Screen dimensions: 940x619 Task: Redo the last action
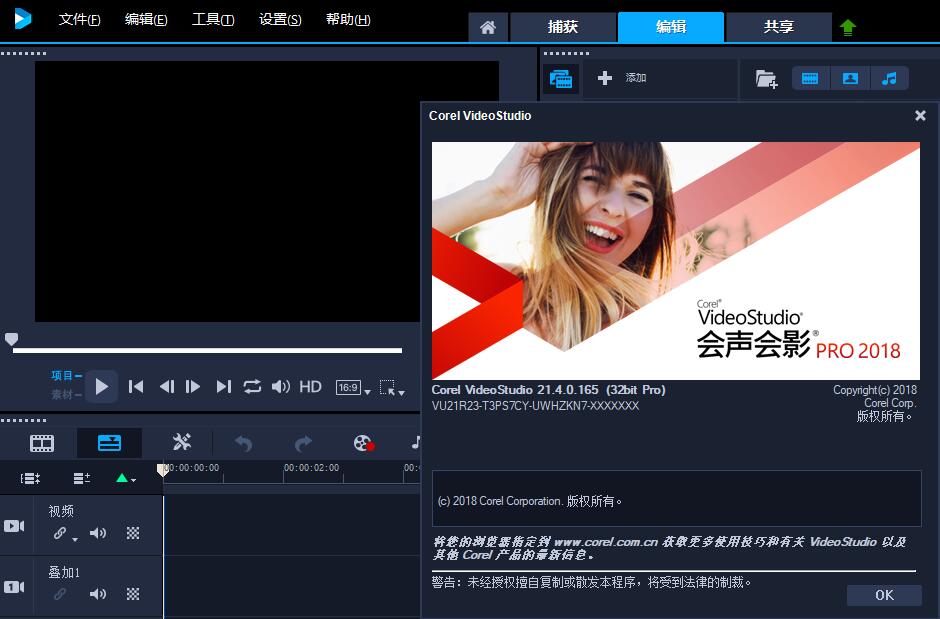point(304,443)
